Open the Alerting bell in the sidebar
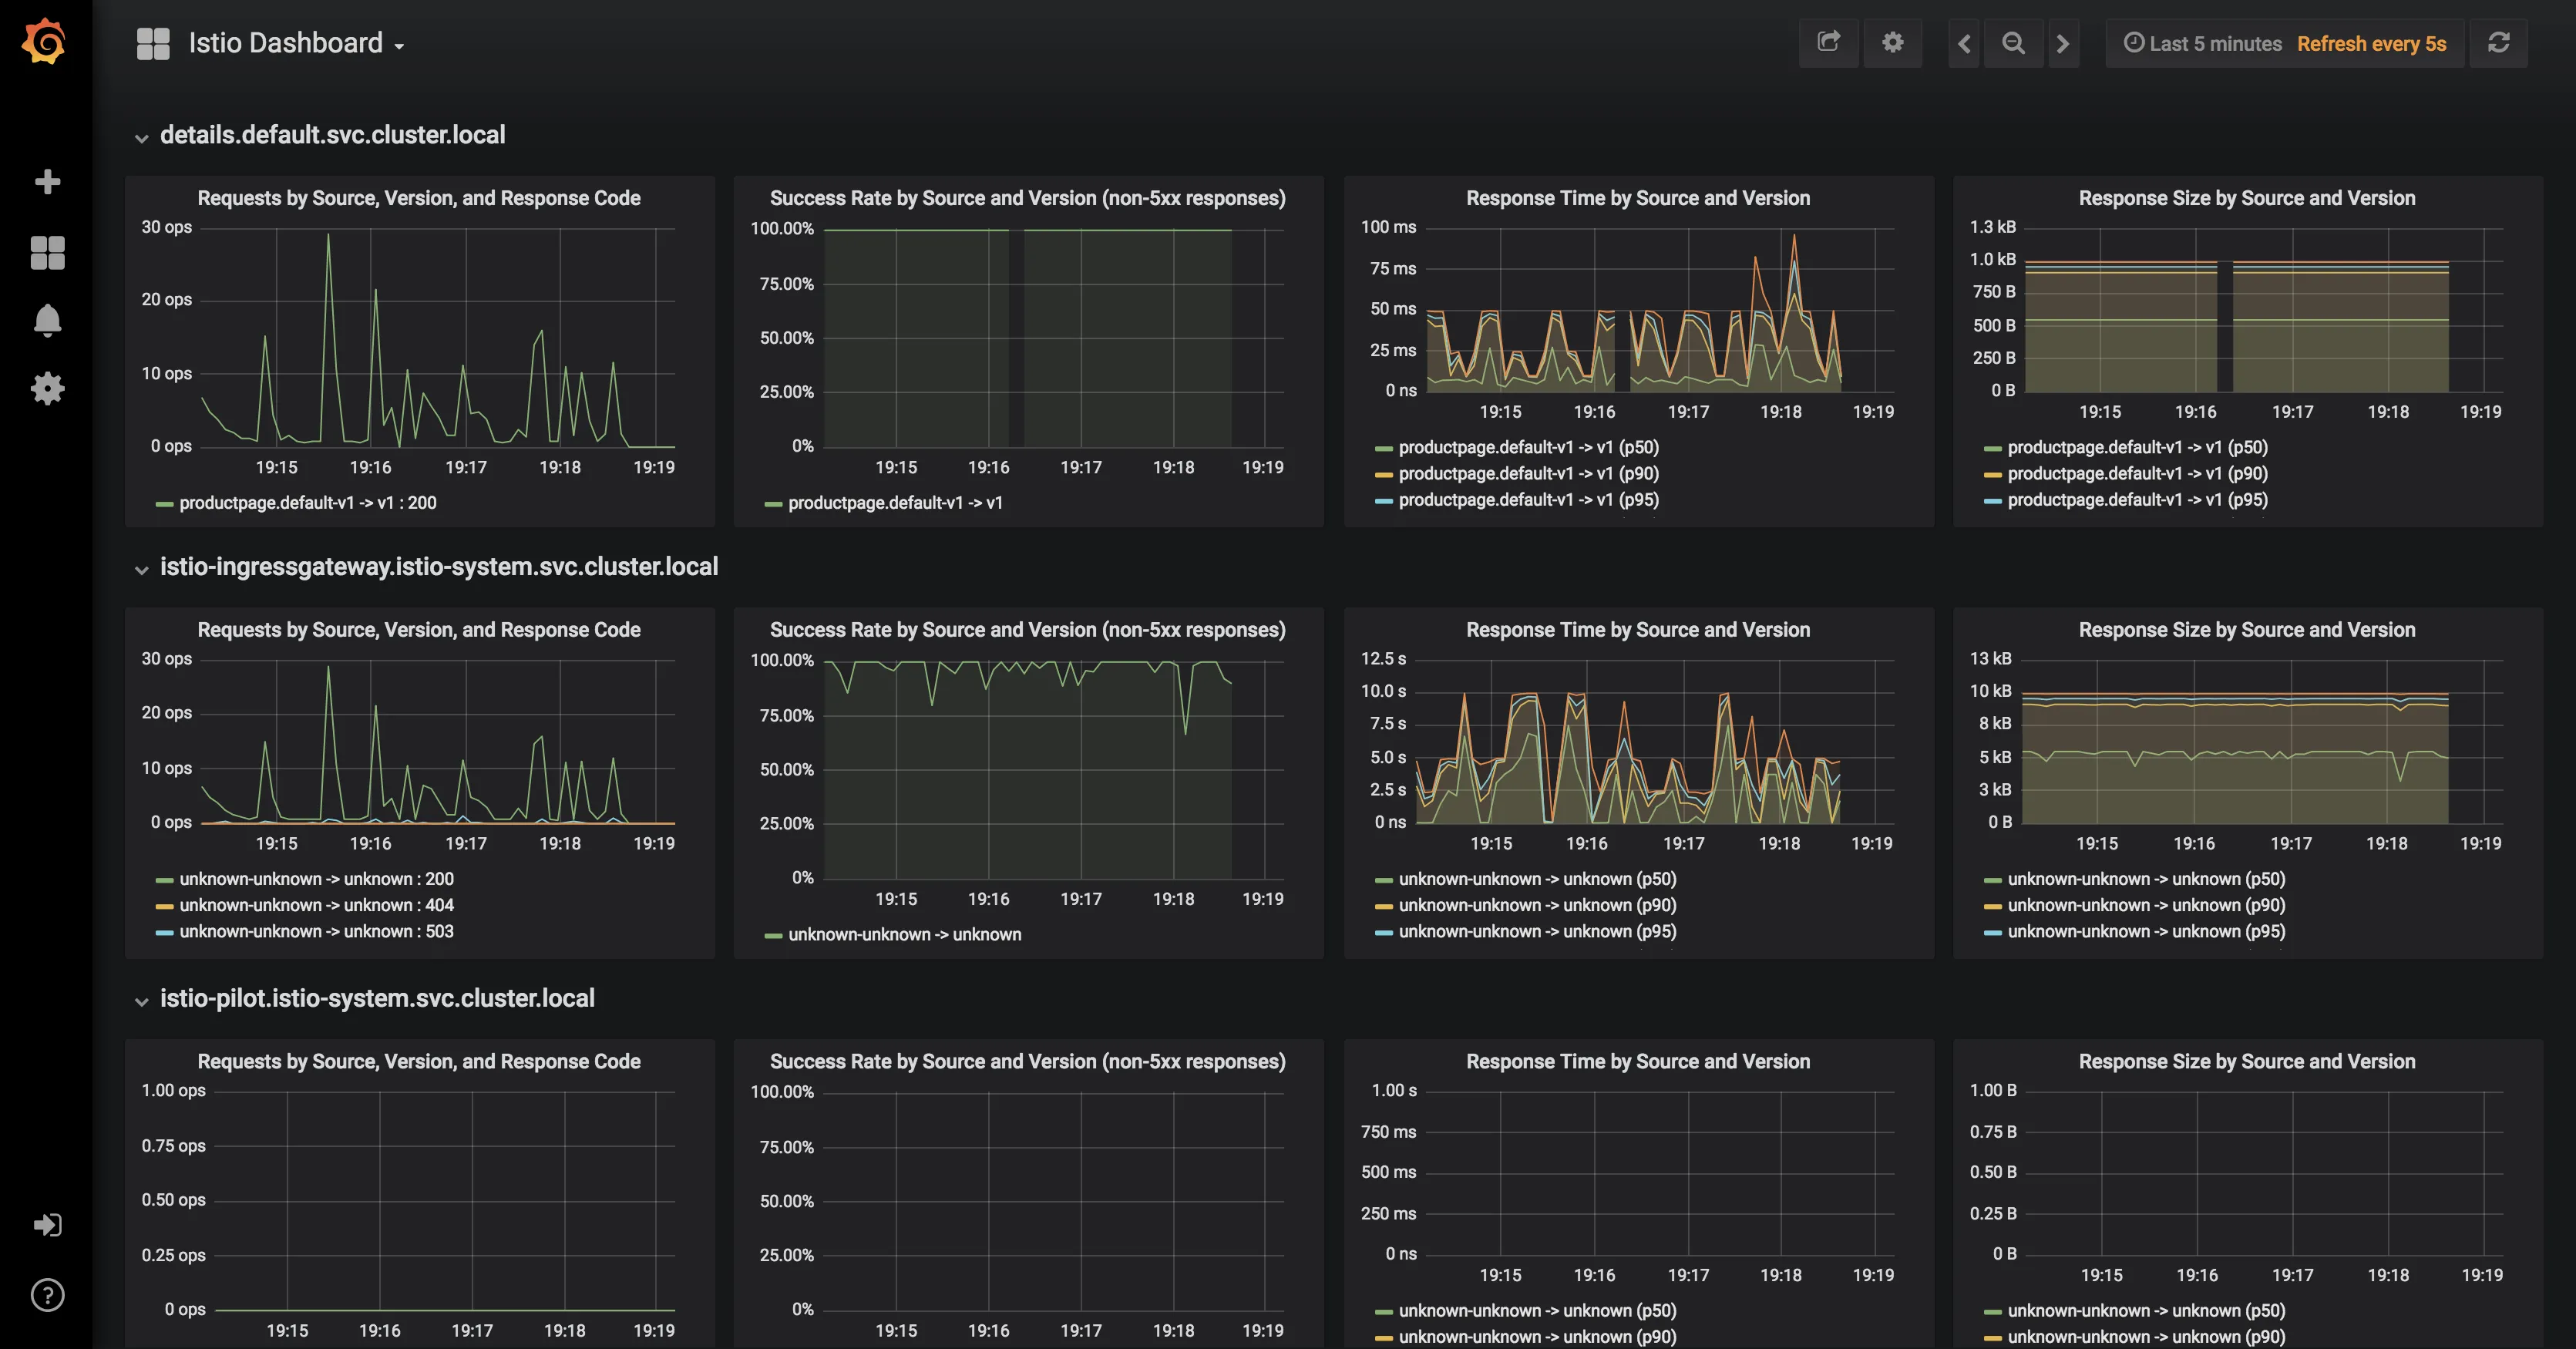2576x1349 pixels. tap(47, 321)
